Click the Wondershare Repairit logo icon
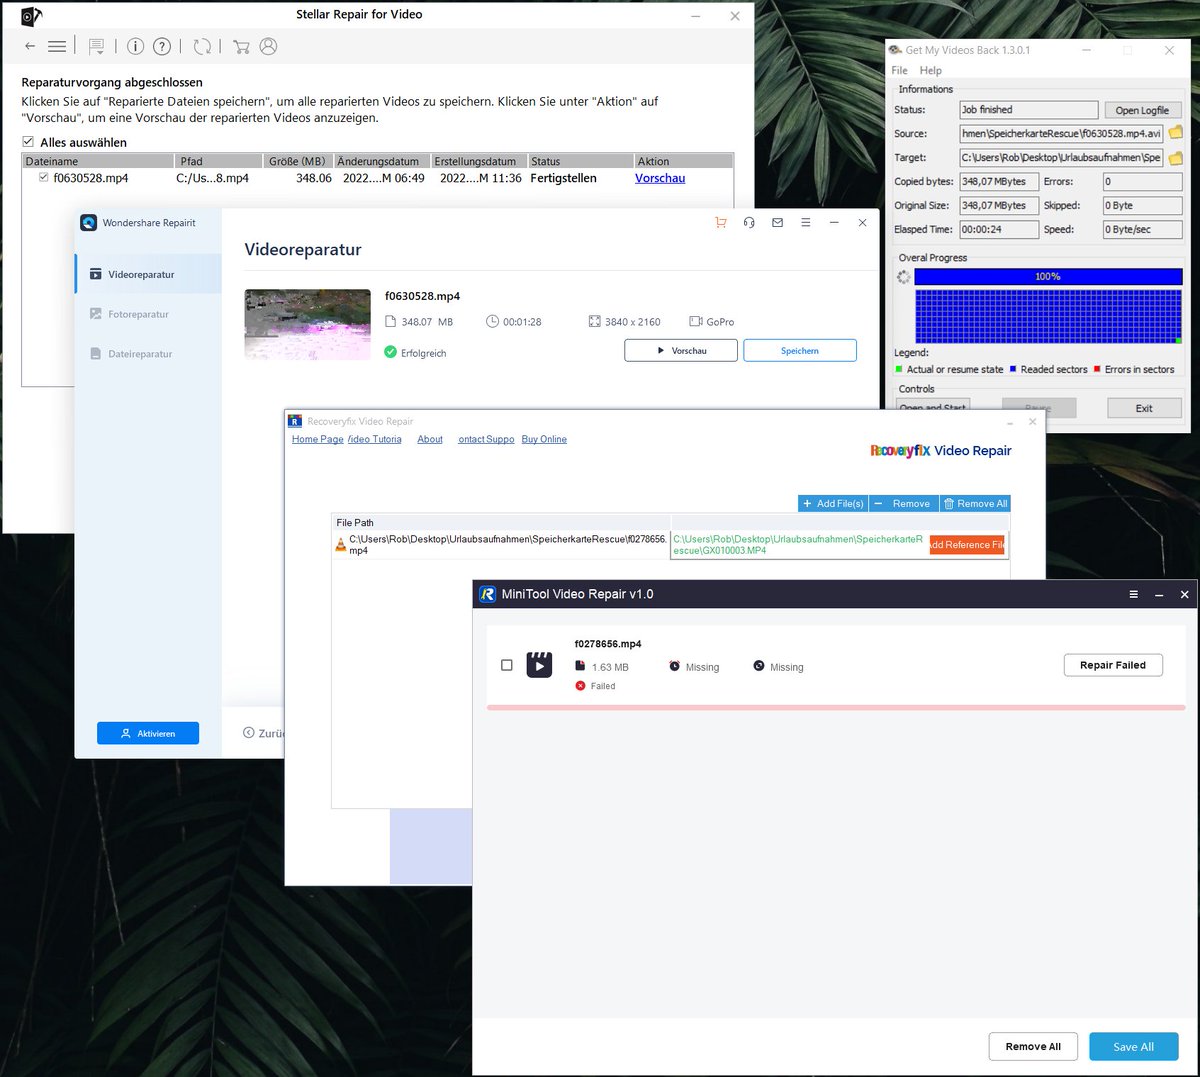The width and height of the screenshot is (1200, 1077). 88,223
